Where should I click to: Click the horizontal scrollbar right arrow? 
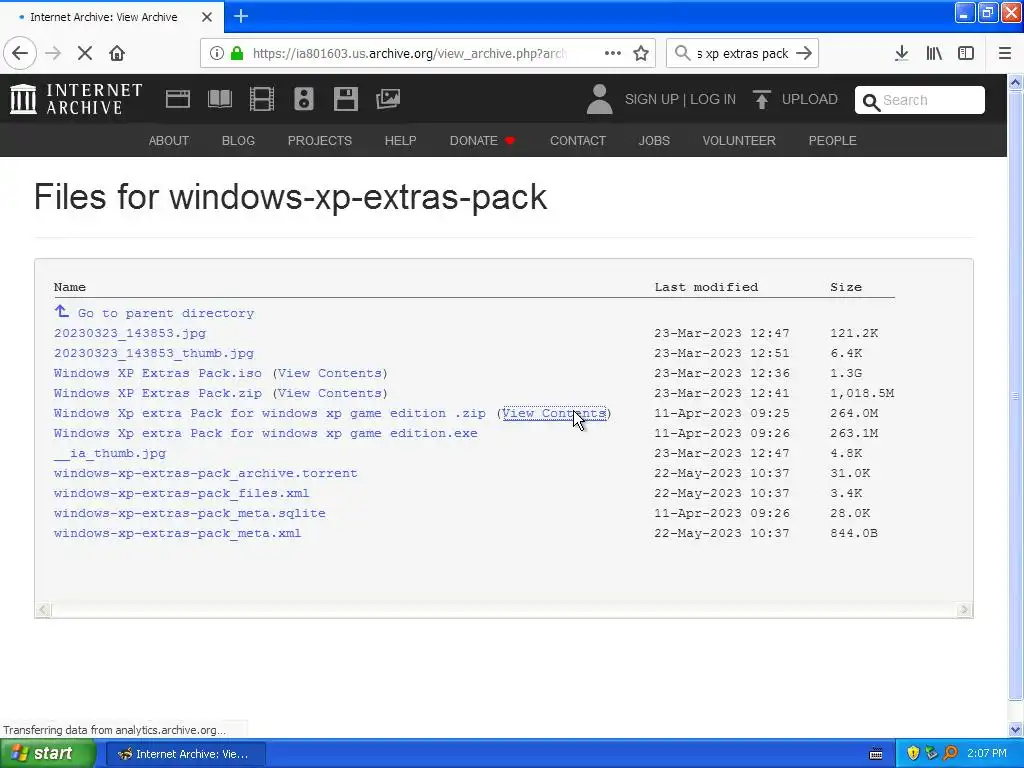(964, 609)
